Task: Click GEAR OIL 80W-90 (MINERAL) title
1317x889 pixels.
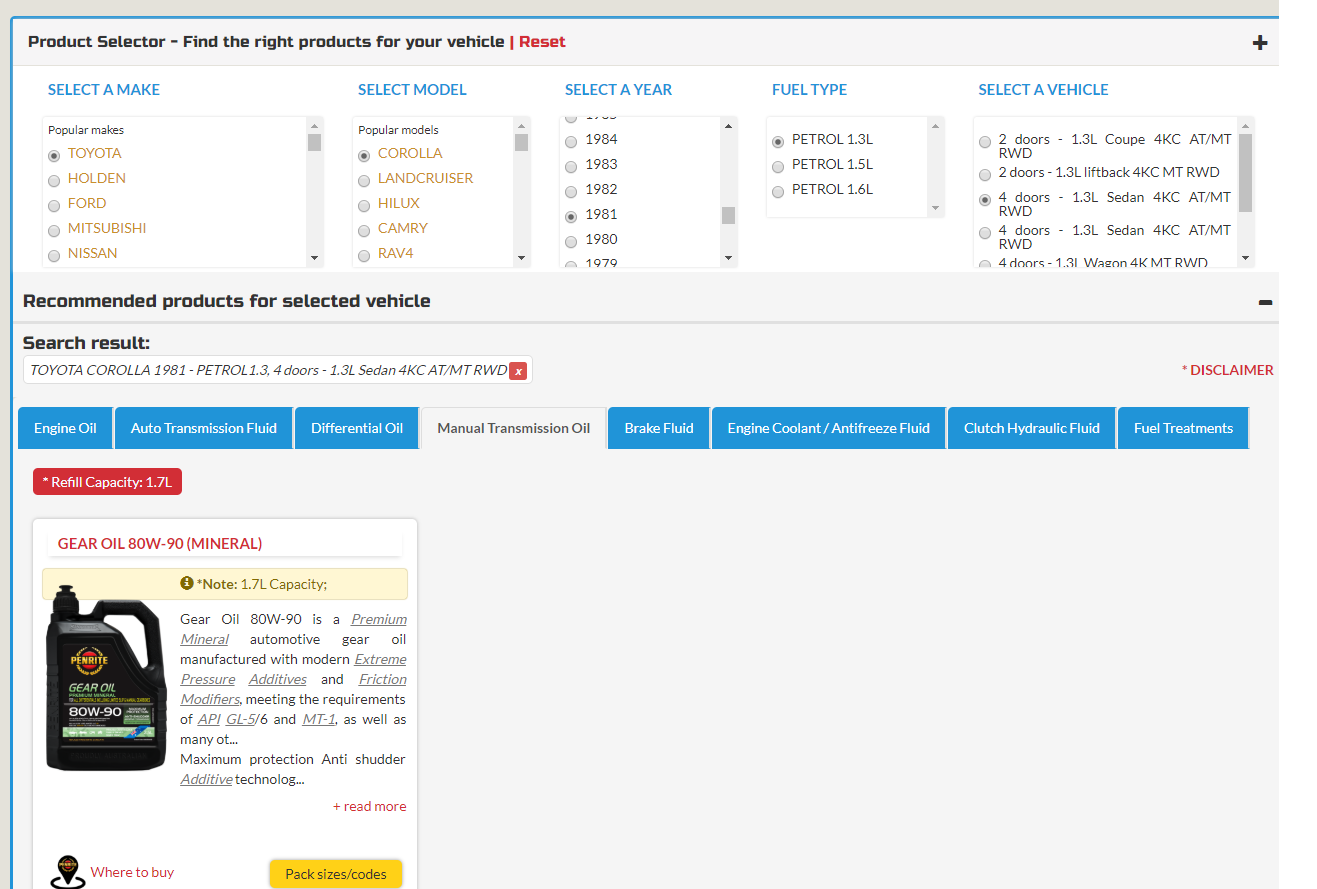Action: click(160, 544)
